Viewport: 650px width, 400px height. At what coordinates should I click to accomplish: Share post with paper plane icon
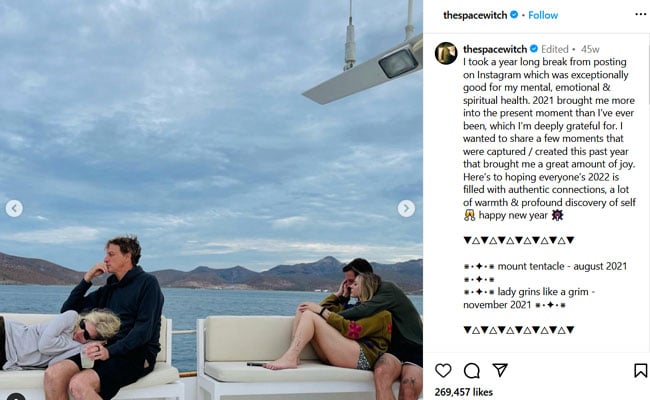(x=500, y=370)
